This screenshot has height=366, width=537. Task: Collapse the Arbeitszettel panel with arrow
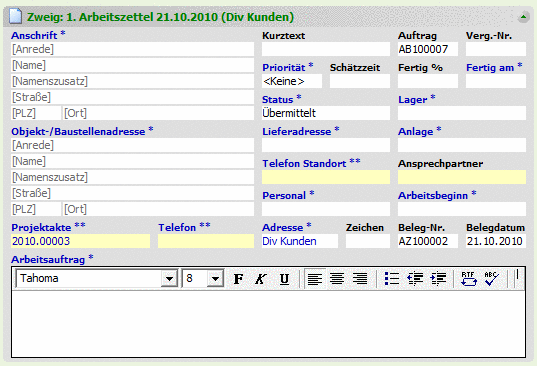point(523,16)
